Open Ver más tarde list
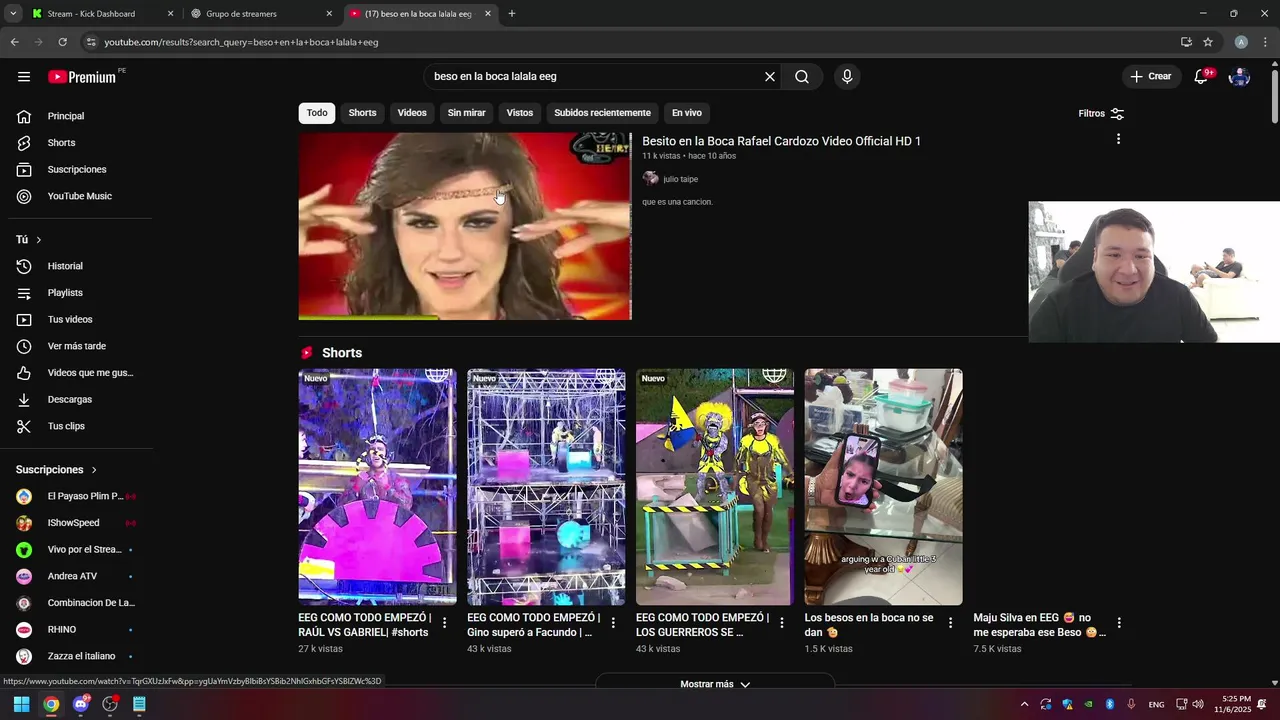 point(76,346)
